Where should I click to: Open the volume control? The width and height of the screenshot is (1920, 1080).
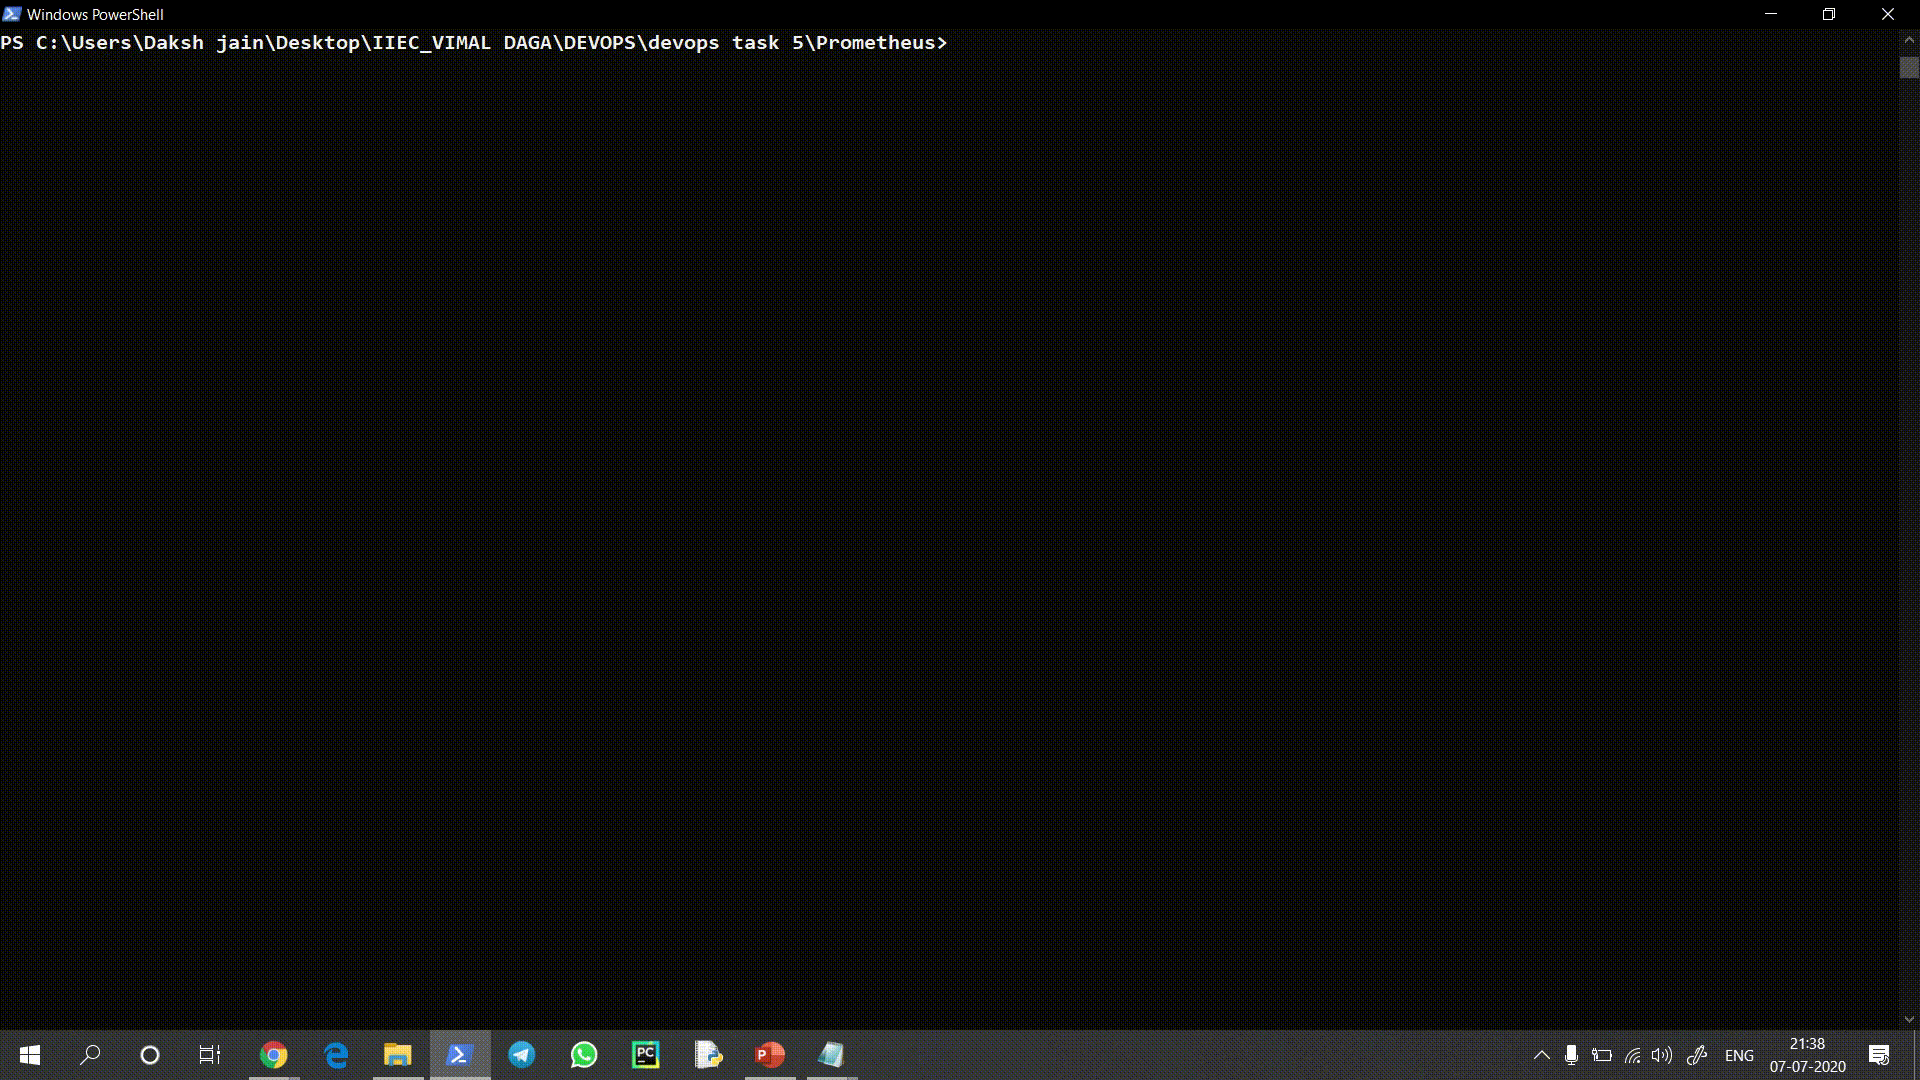click(1662, 1055)
